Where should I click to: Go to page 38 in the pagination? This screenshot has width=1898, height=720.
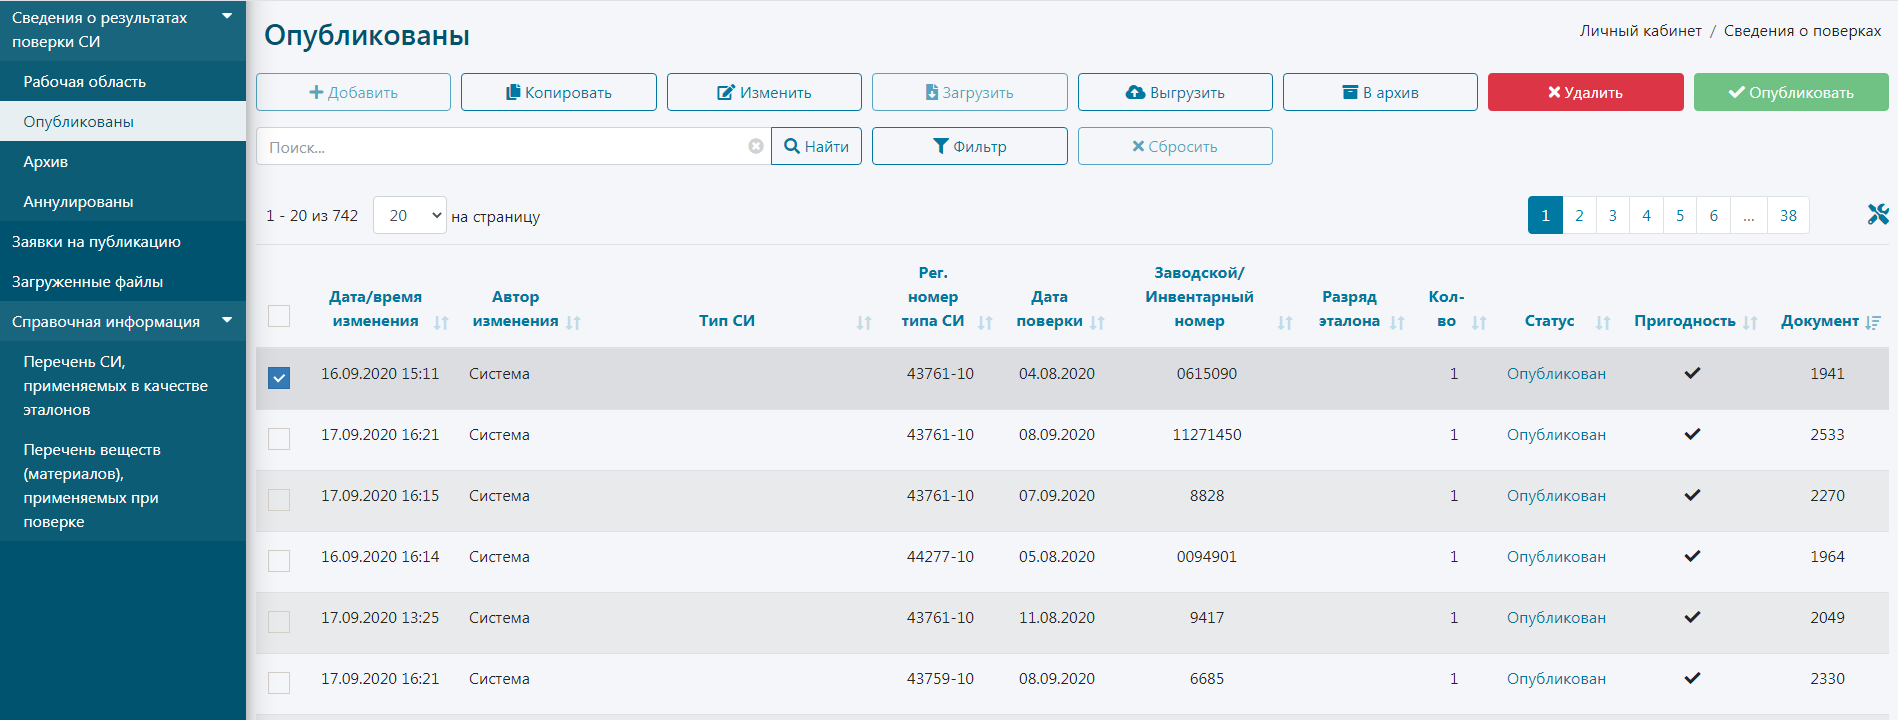[x=1788, y=216]
